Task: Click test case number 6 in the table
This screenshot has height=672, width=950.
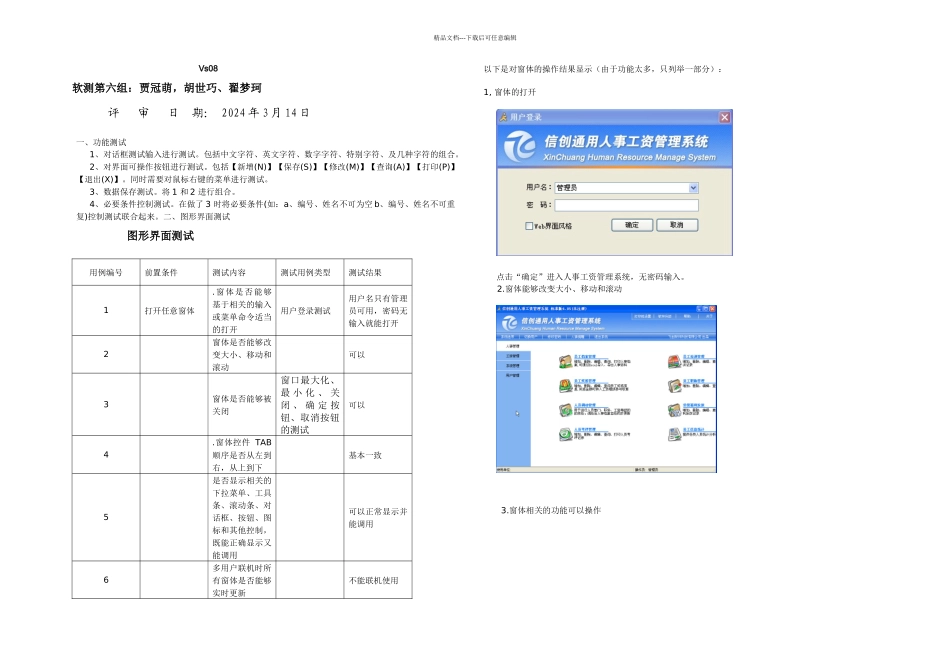Action: point(106,580)
